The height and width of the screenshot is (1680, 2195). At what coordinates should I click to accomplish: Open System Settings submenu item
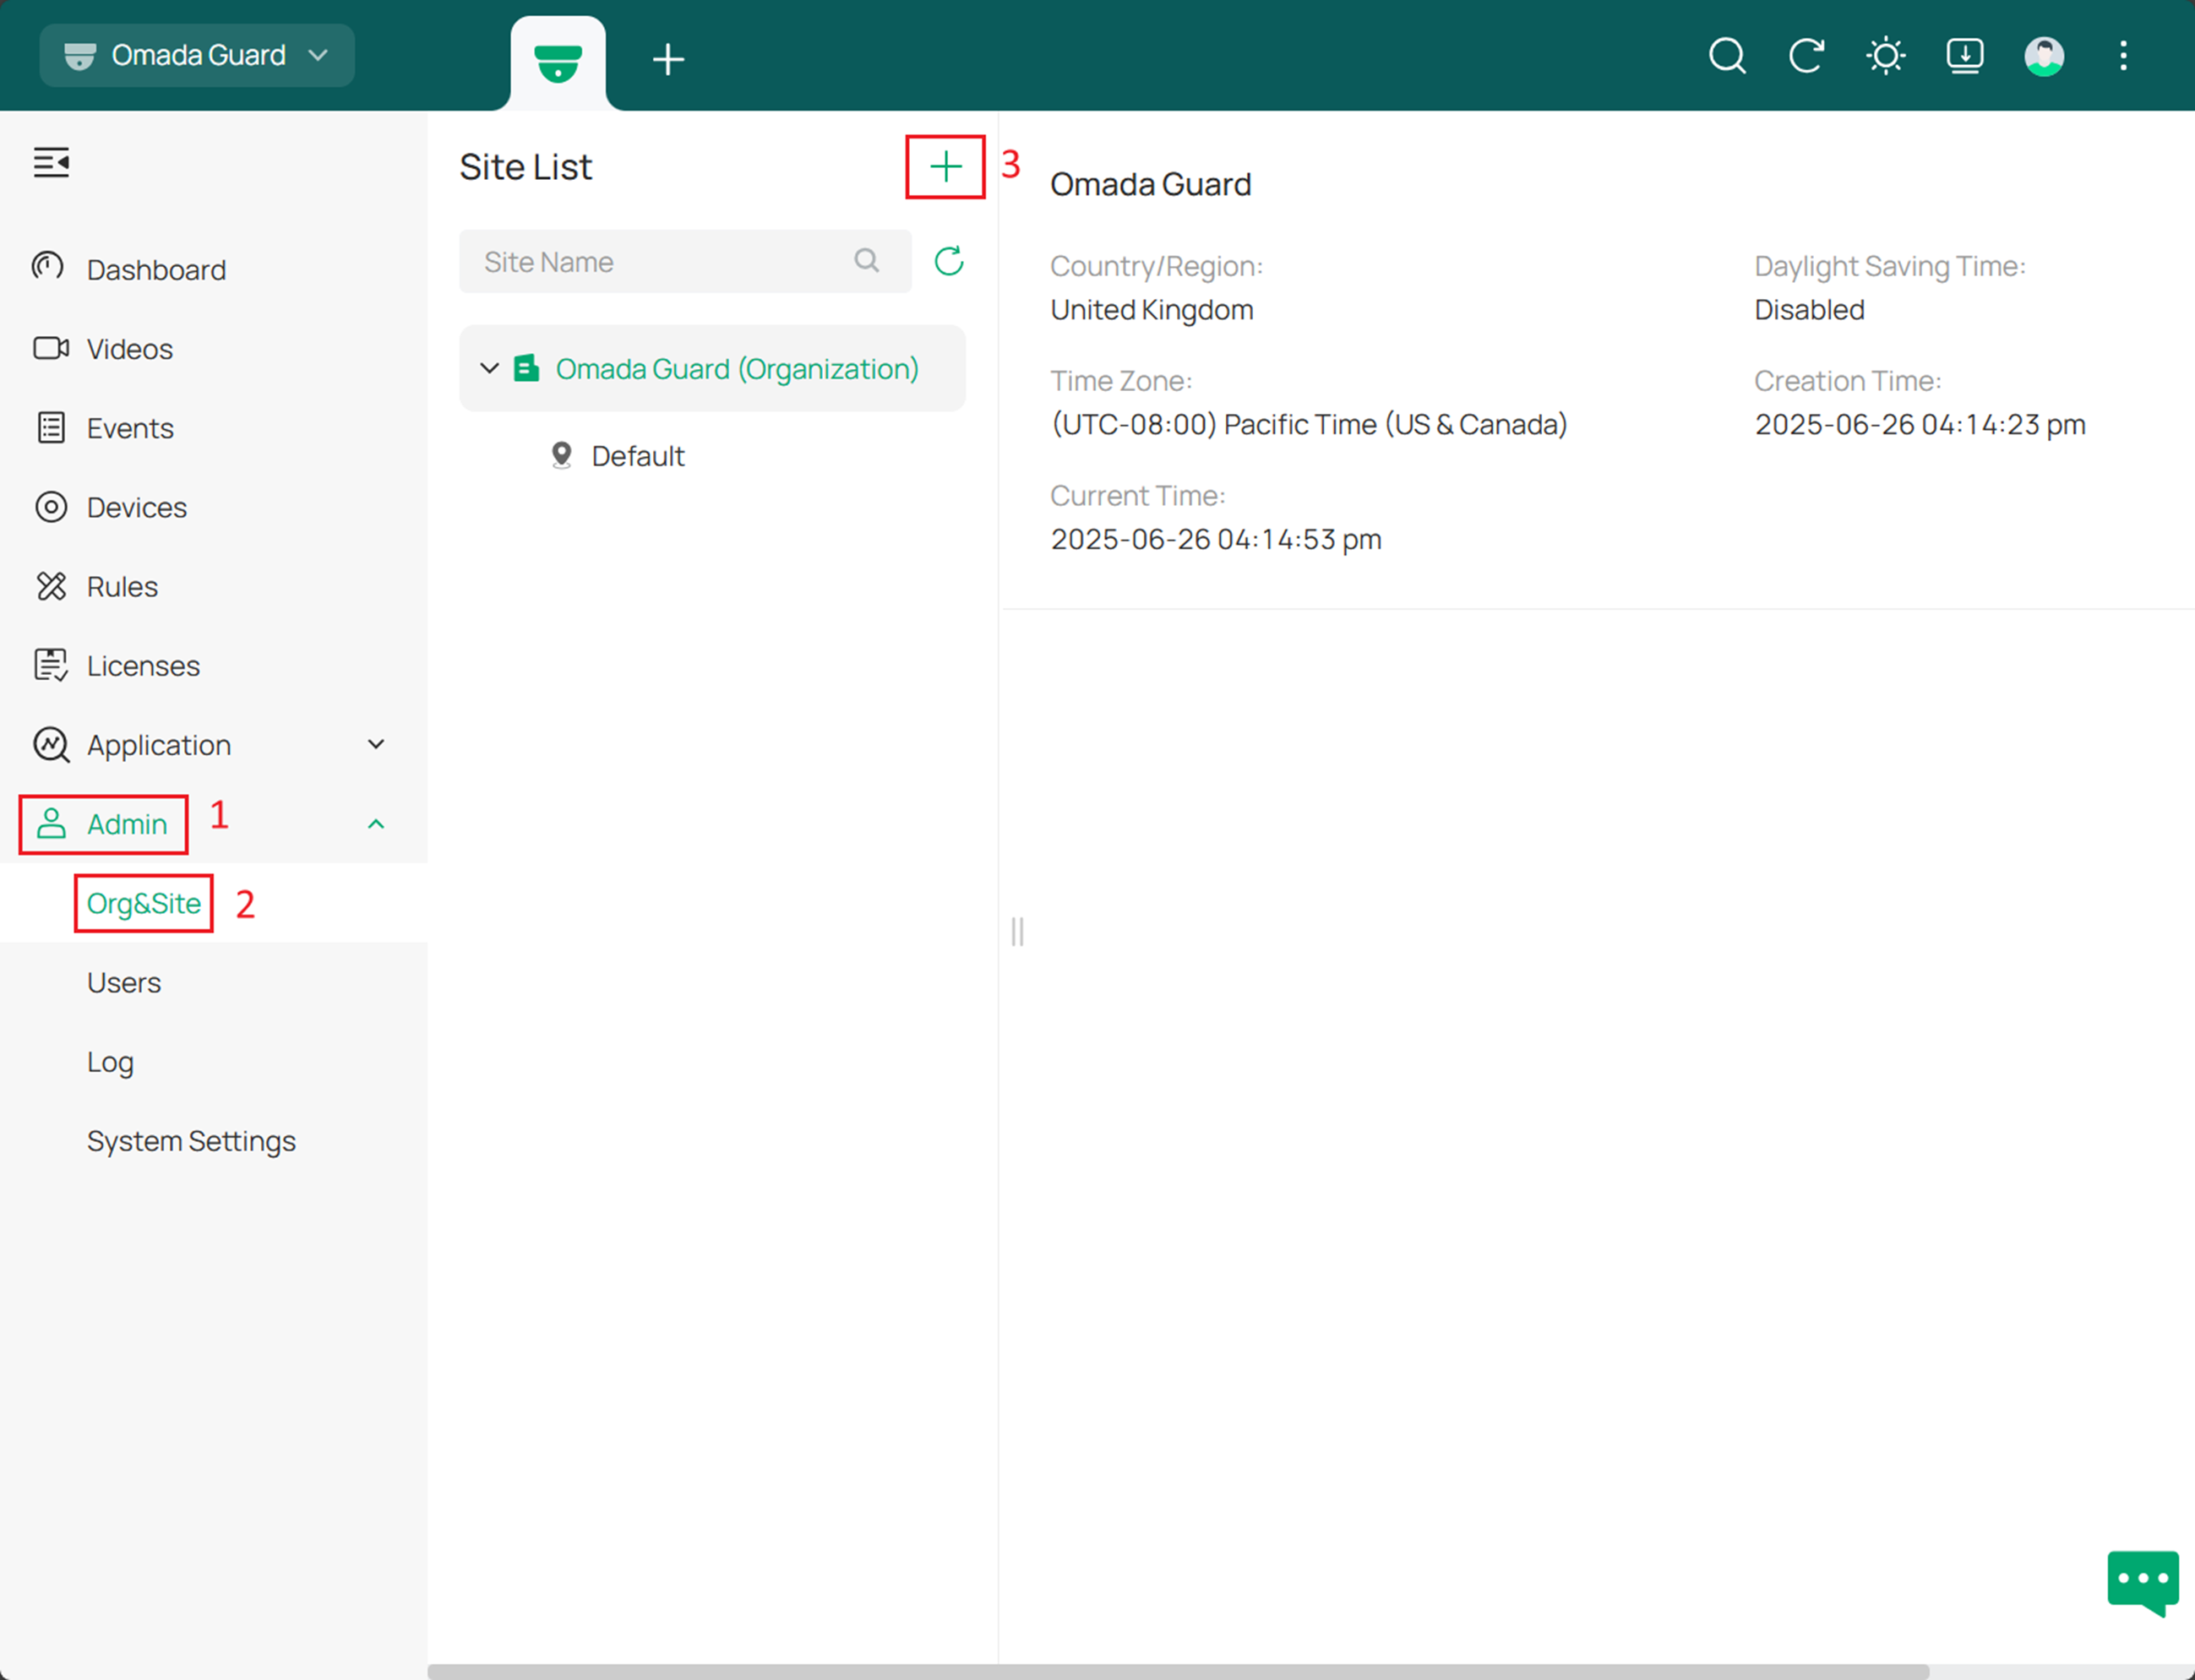[191, 1141]
